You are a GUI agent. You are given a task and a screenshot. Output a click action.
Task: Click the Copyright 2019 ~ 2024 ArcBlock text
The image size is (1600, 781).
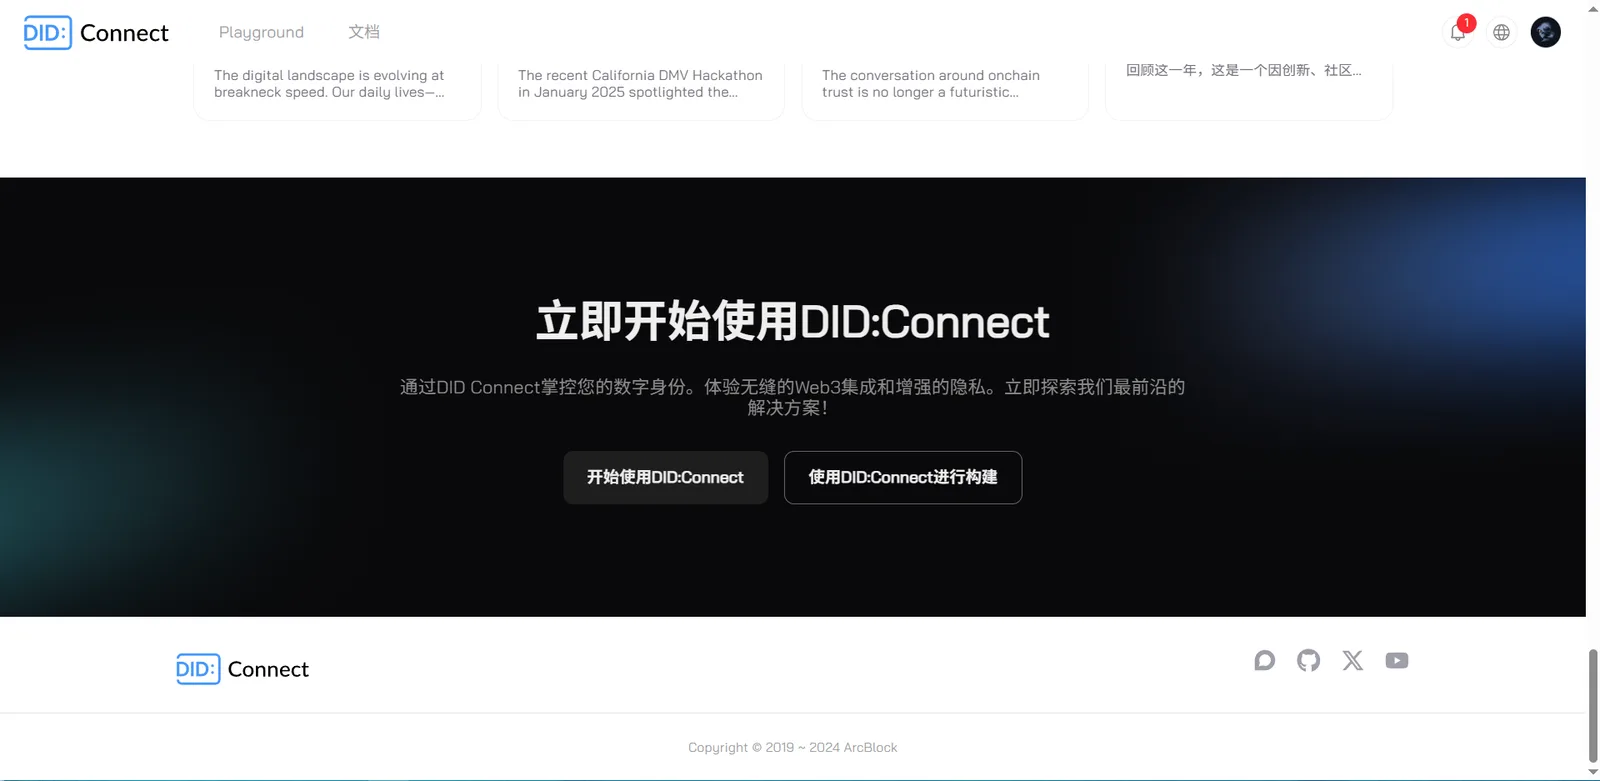pos(792,747)
